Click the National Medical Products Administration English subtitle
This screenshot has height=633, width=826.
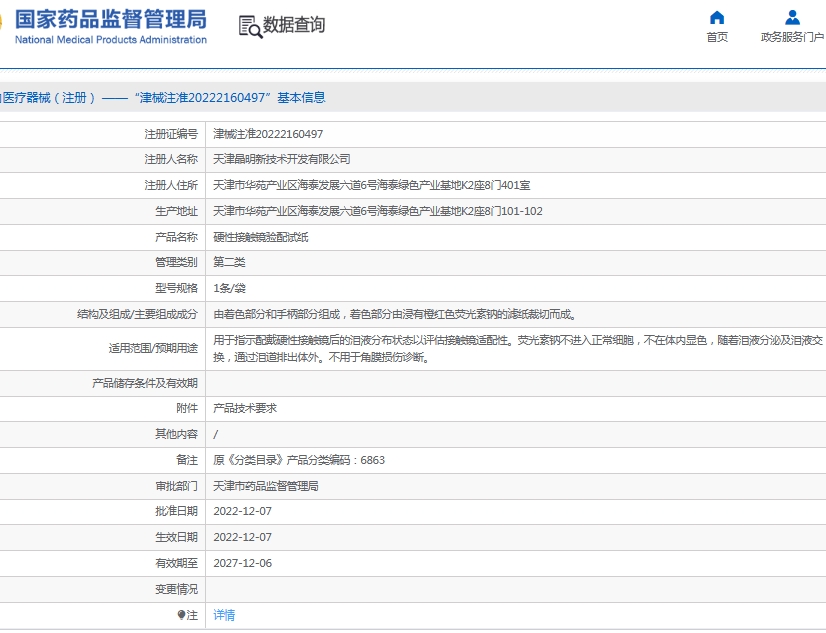[x=111, y=40]
